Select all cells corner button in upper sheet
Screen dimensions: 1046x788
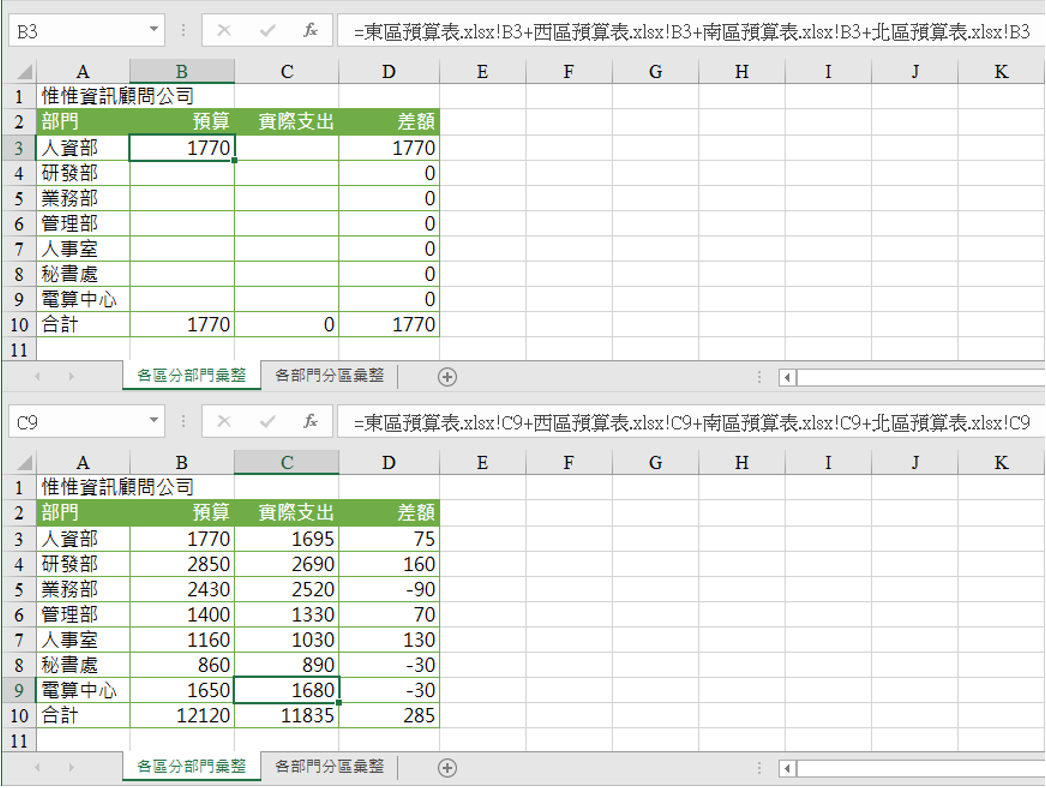coord(20,71)
